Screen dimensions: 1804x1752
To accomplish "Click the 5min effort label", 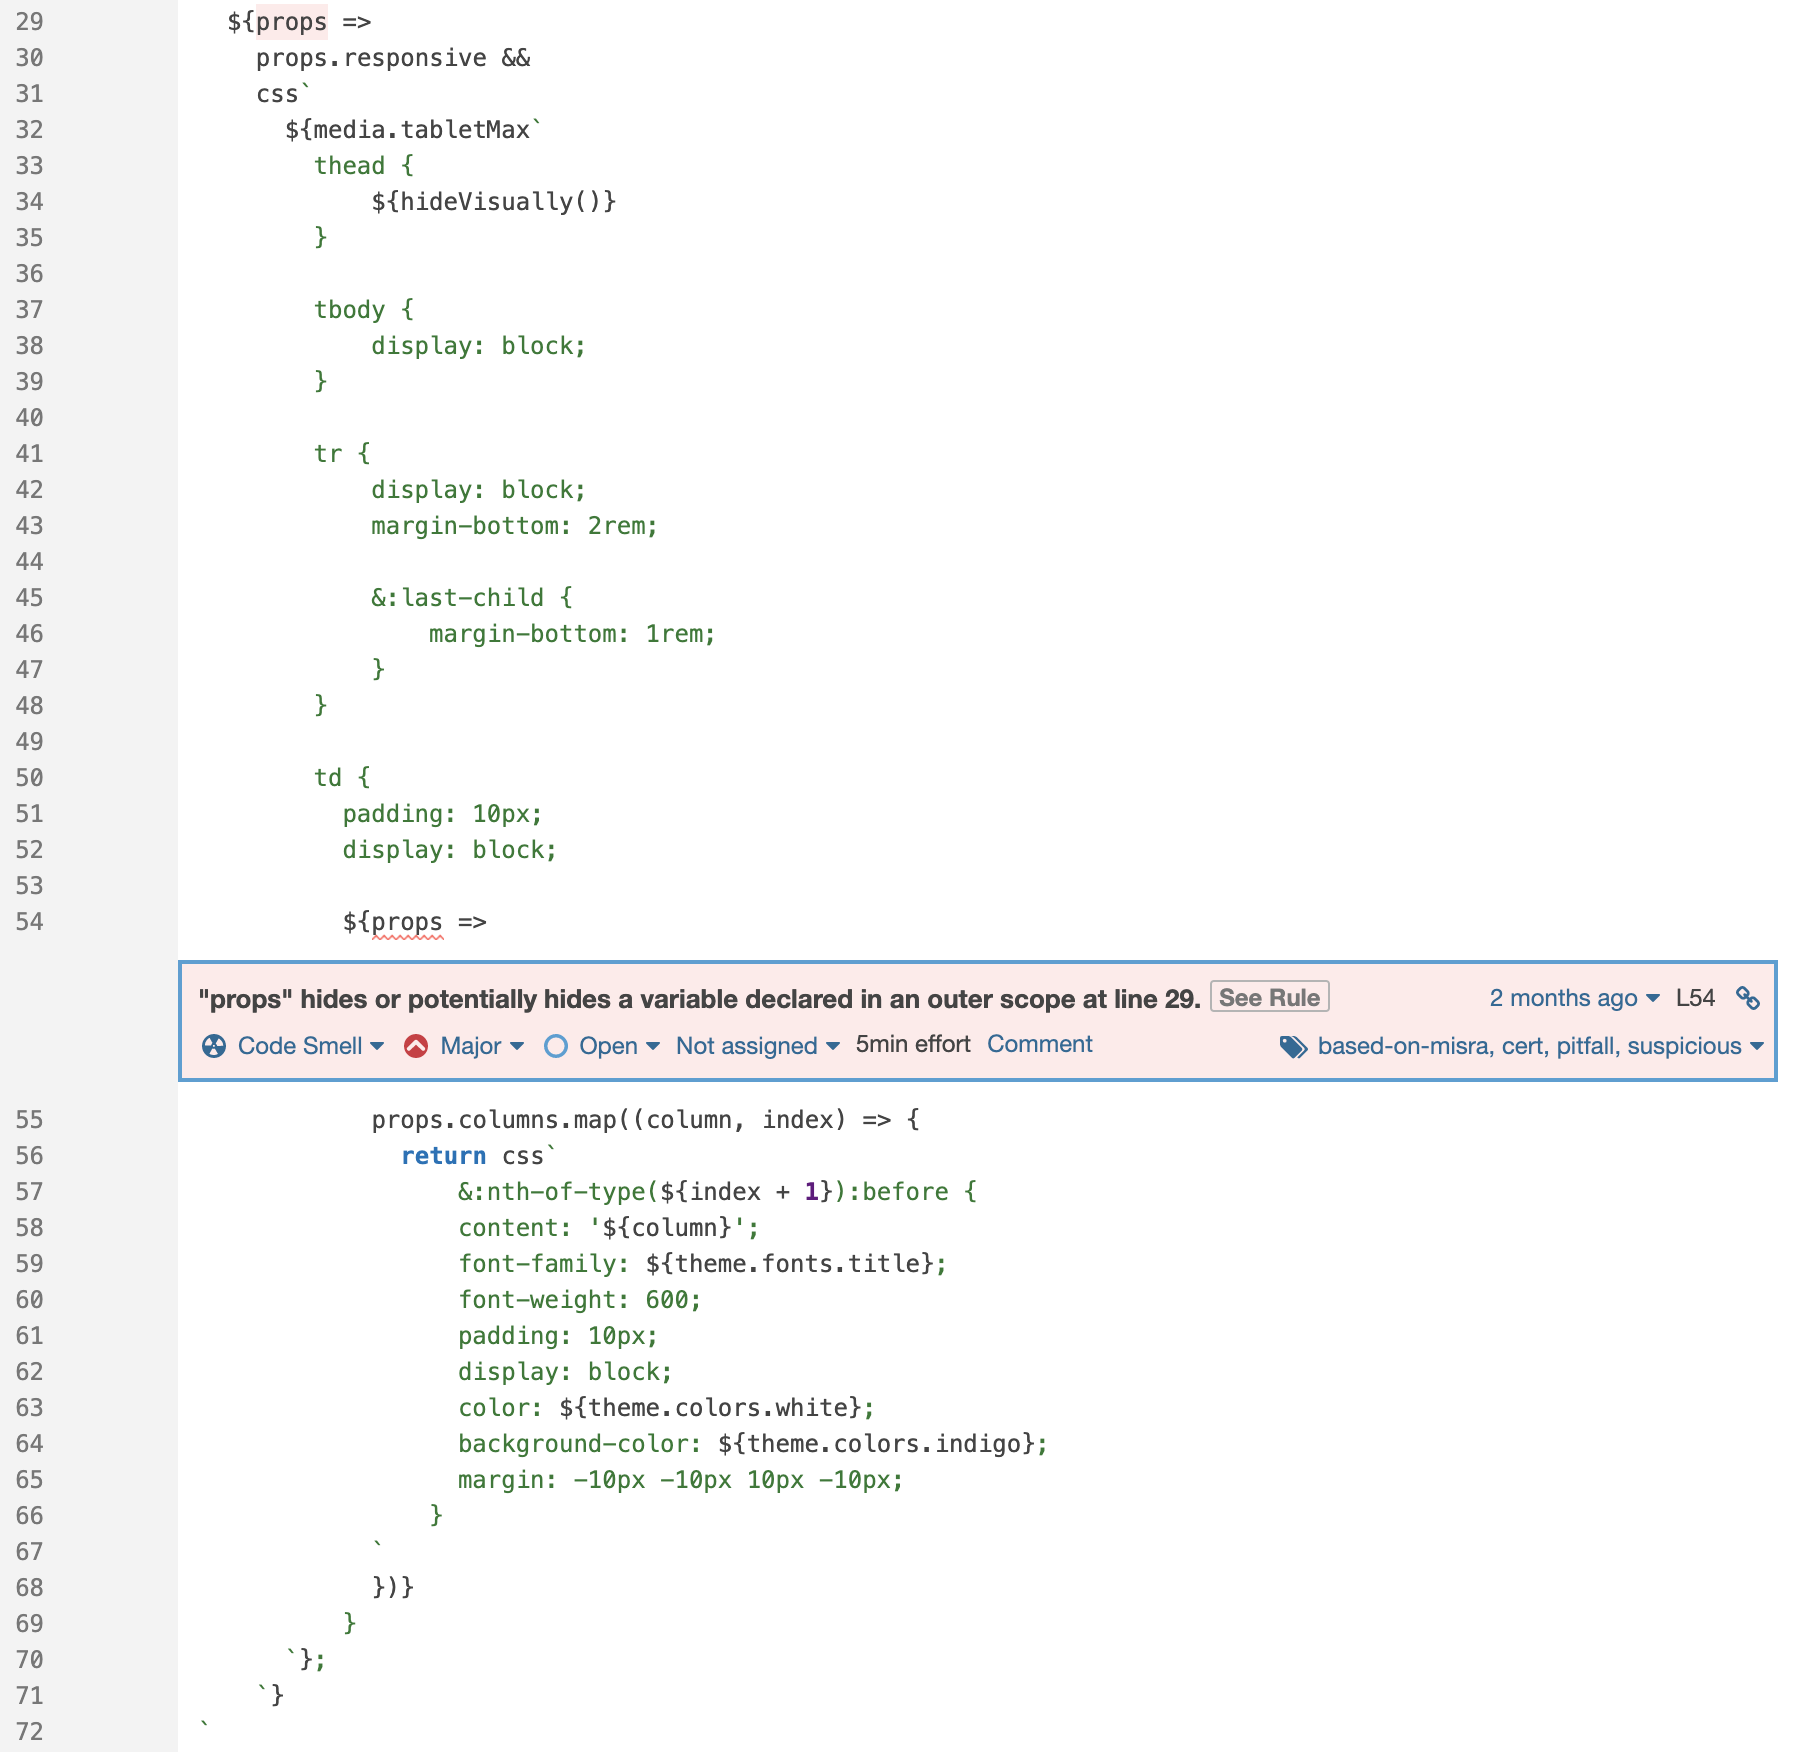I will pos(911,1044).
